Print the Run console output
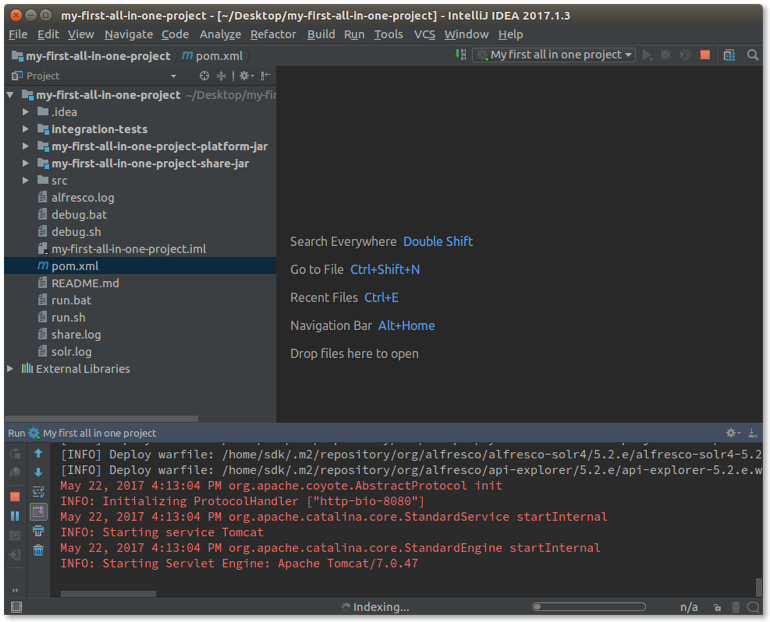The image size is (770, 622). [38, 531]
